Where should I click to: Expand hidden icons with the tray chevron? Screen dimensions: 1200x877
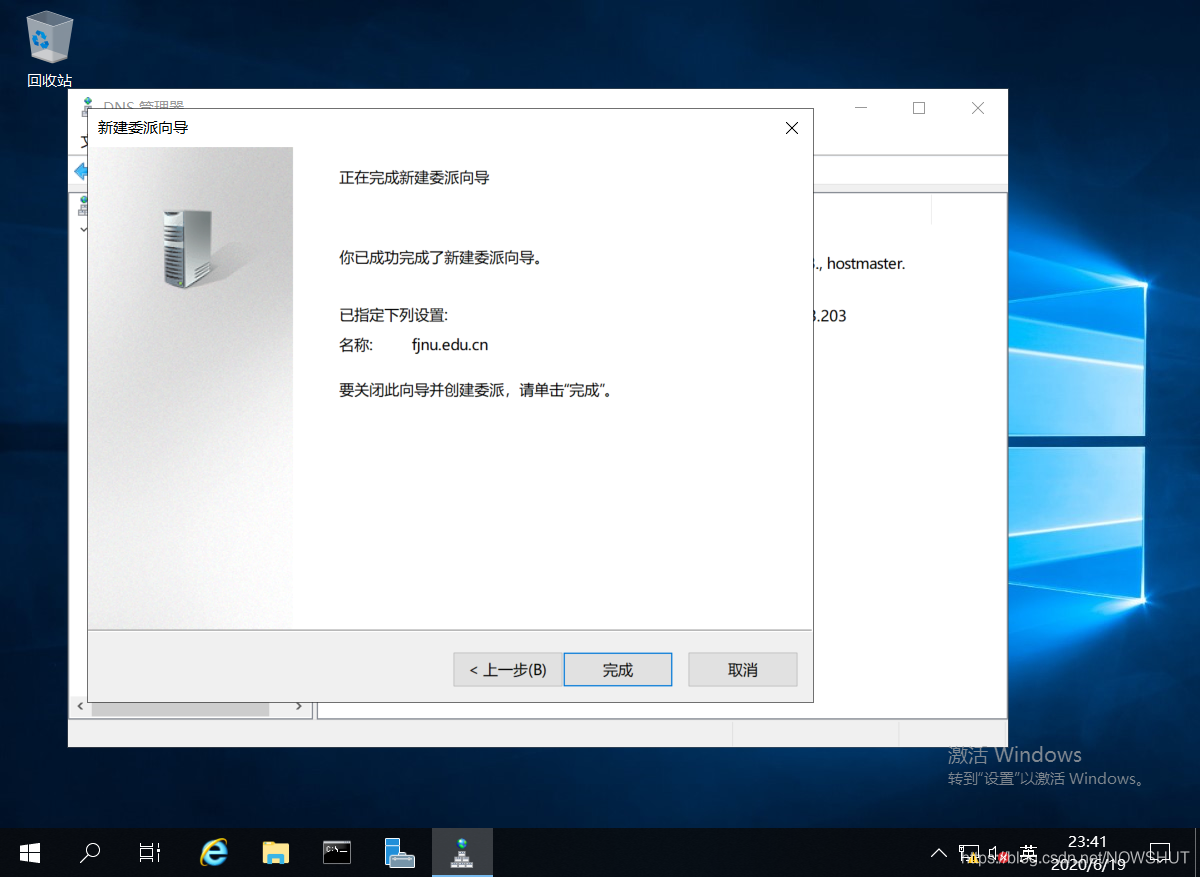[938, 852]
